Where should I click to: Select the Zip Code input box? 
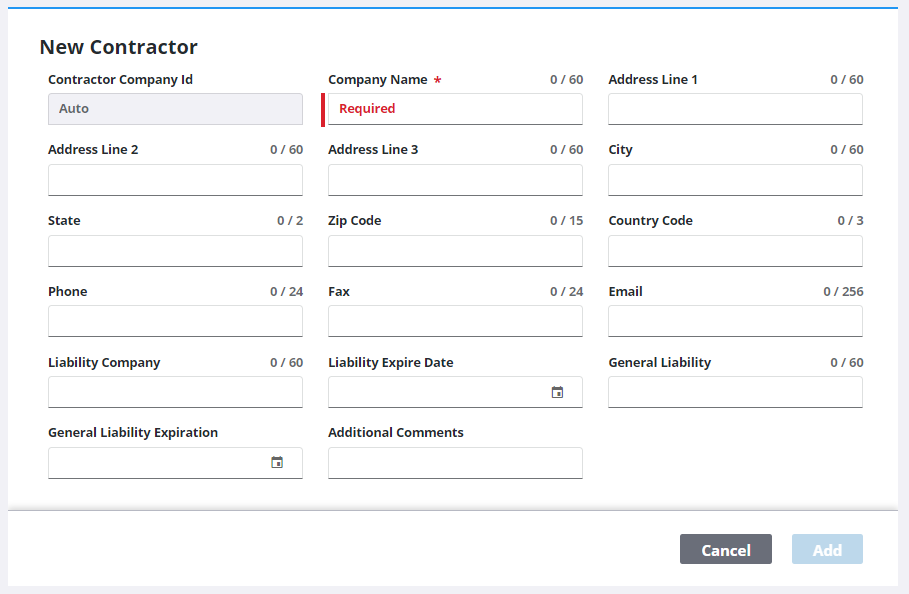[x=455, y=251]
